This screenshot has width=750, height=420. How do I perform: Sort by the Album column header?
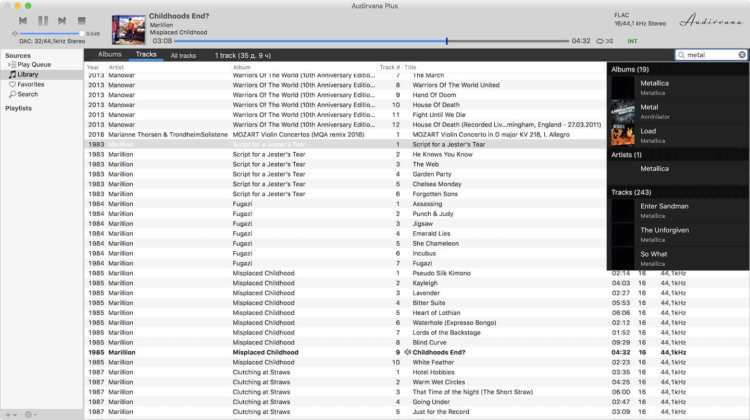[242, 67]
